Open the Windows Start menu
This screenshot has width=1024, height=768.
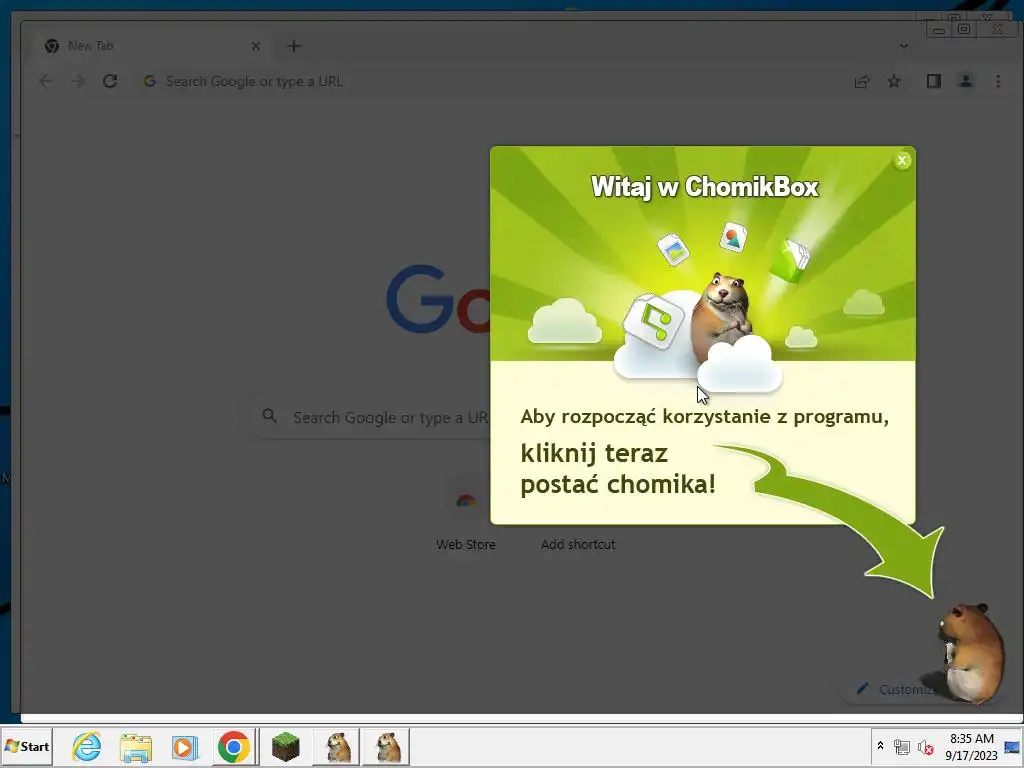click(27, 746)
